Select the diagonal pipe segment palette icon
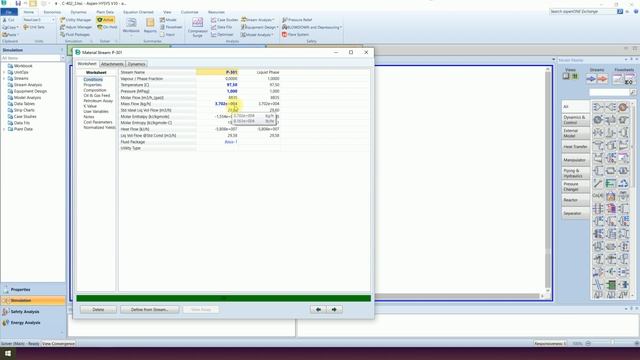 point(598,184)
